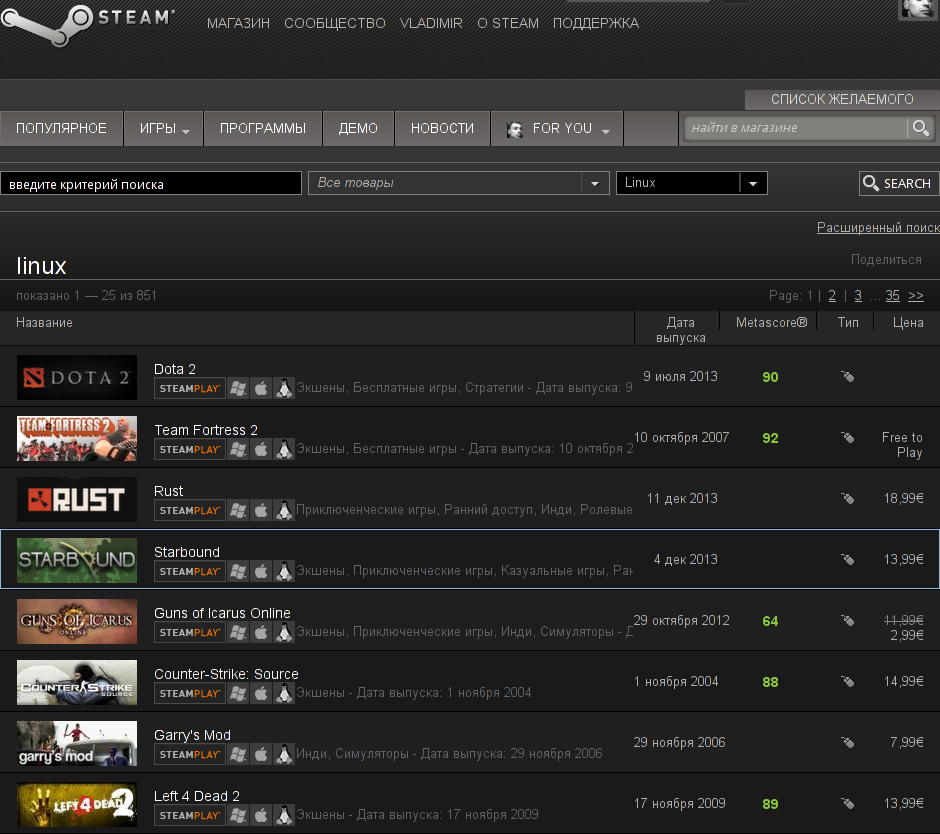Switch to the ПРОГРАММЫ tab
This screenshot has width=940, height=834.
click(x=263, y=128)
